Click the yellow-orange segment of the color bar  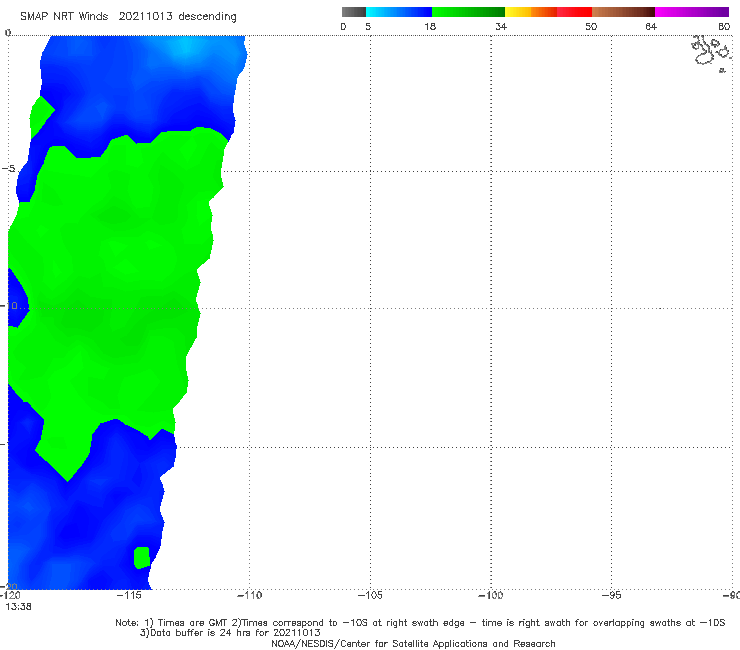[531, 12]
